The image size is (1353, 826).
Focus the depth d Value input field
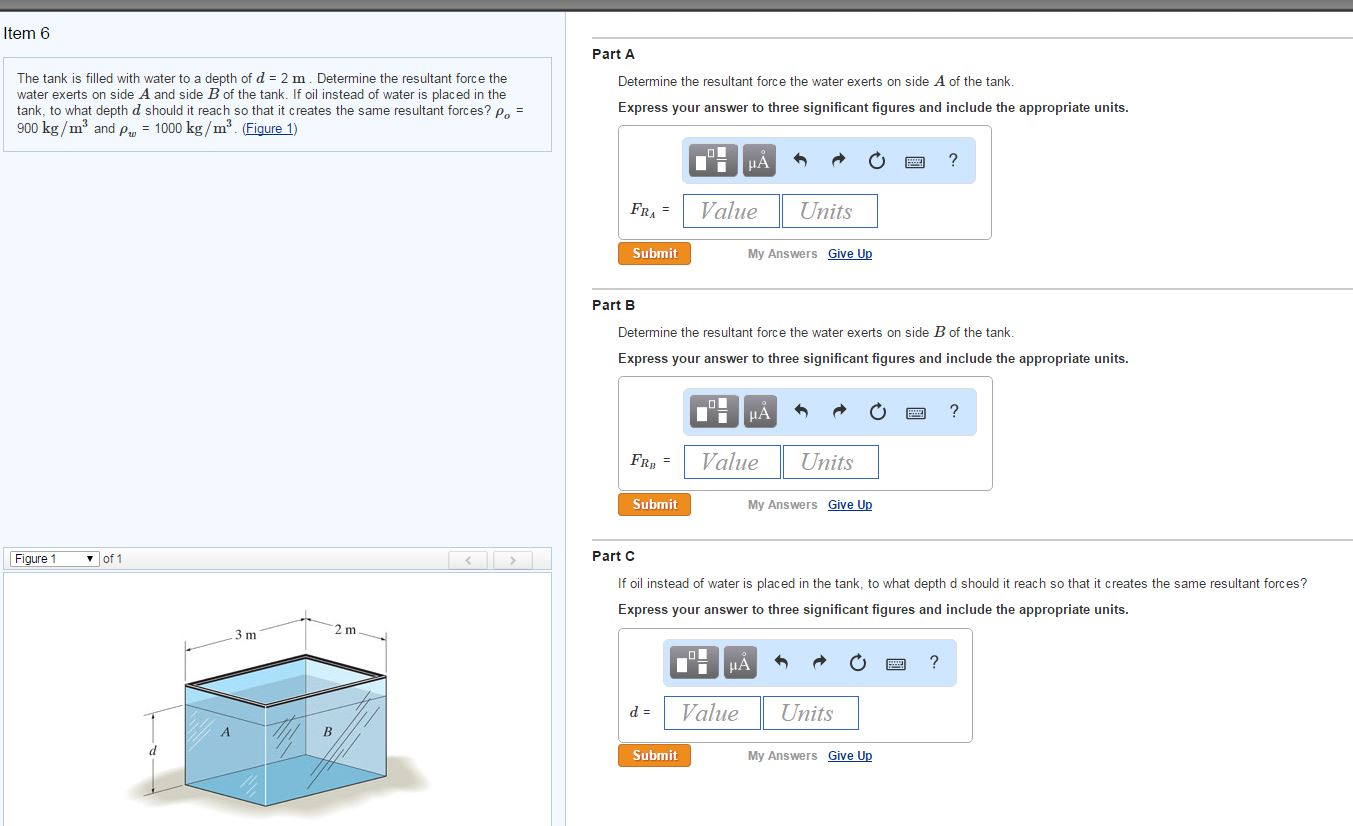pos(712,713)
